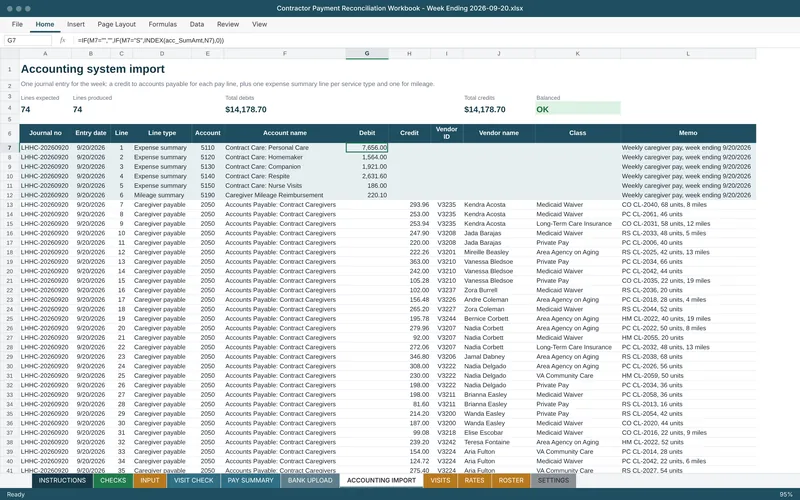
Task: Open the Data tab
Action: click(197, 24)
